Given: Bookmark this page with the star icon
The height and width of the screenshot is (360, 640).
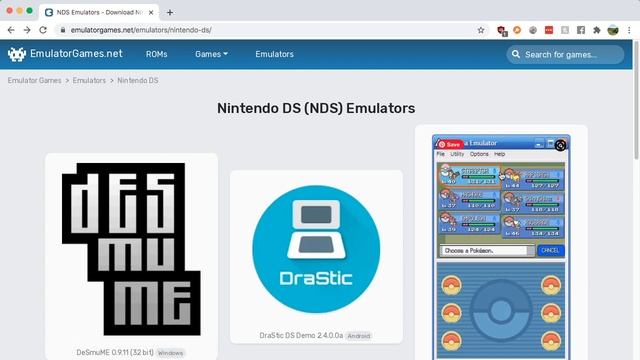Looking at the screenshot, I should (481, 30).
